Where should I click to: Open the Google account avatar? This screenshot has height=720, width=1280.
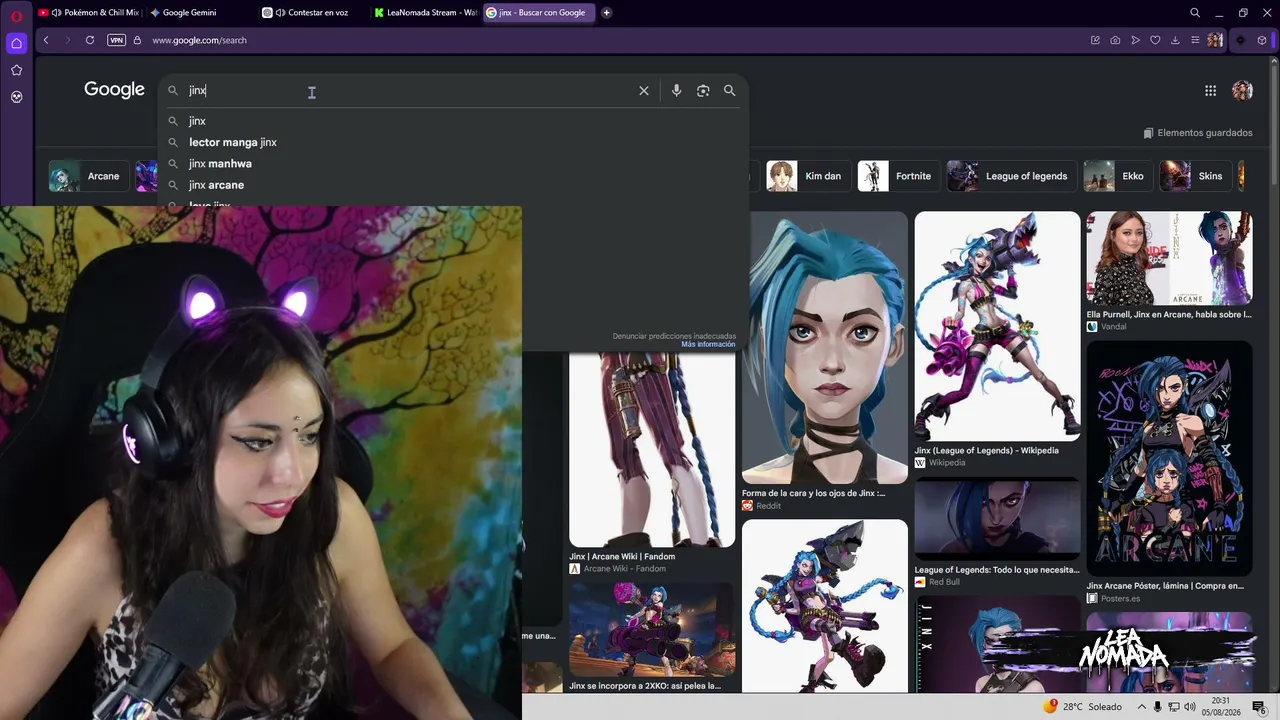(1243, 90)
